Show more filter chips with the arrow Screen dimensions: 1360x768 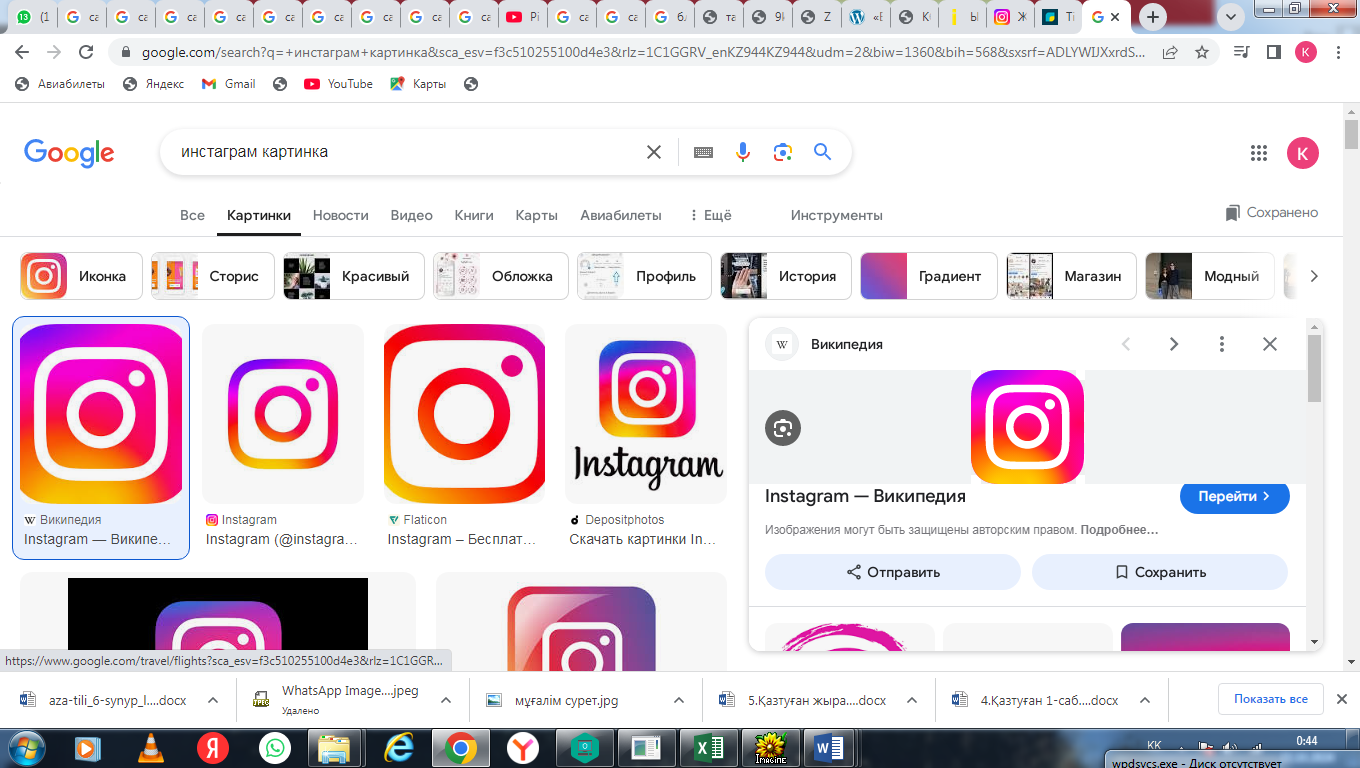tap(1315, 276)
